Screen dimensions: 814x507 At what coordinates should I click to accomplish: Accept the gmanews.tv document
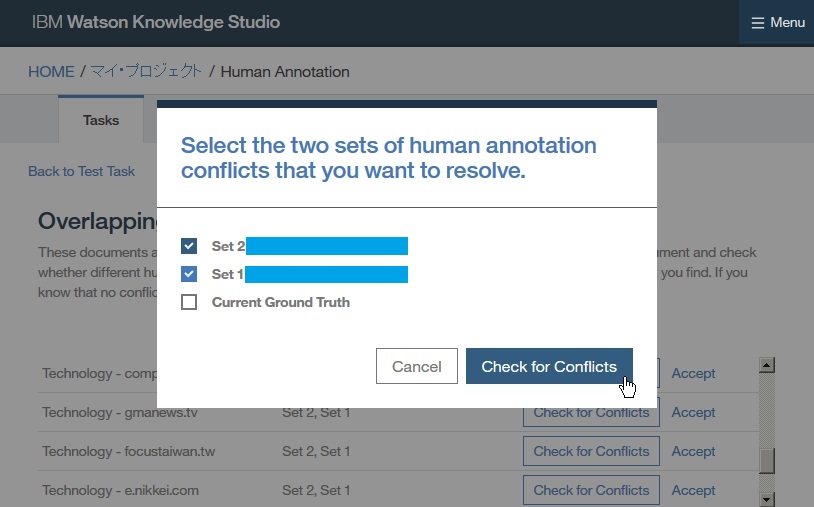[x=693, y=412]
